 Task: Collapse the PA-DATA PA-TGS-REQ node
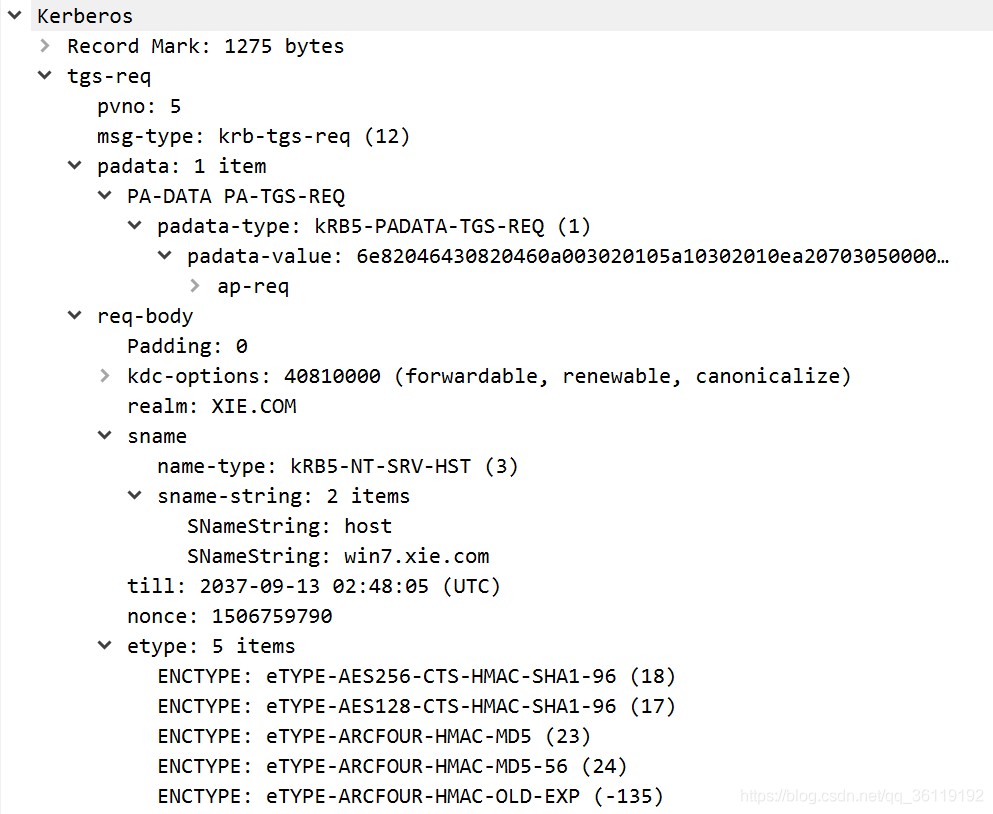[104, 195]
